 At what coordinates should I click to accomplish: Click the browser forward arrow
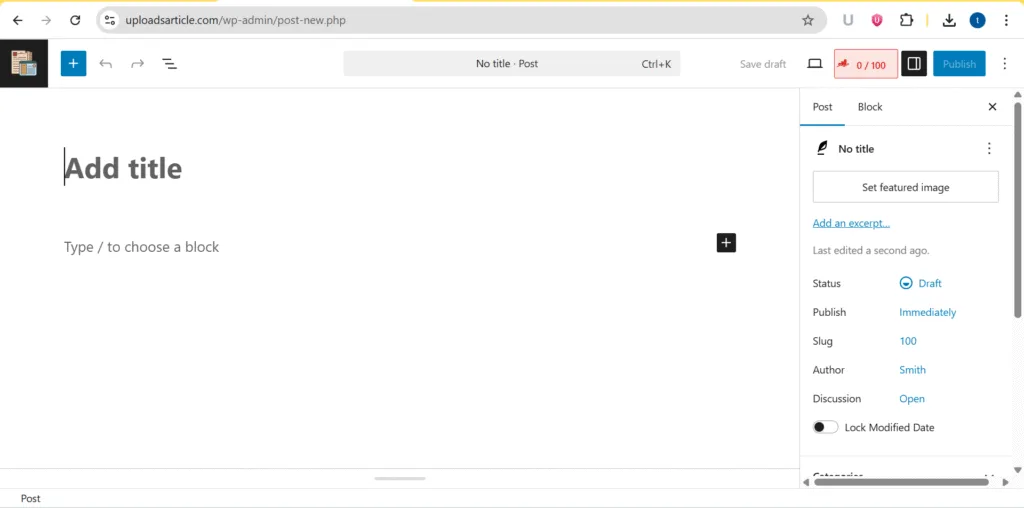point(46,20)
